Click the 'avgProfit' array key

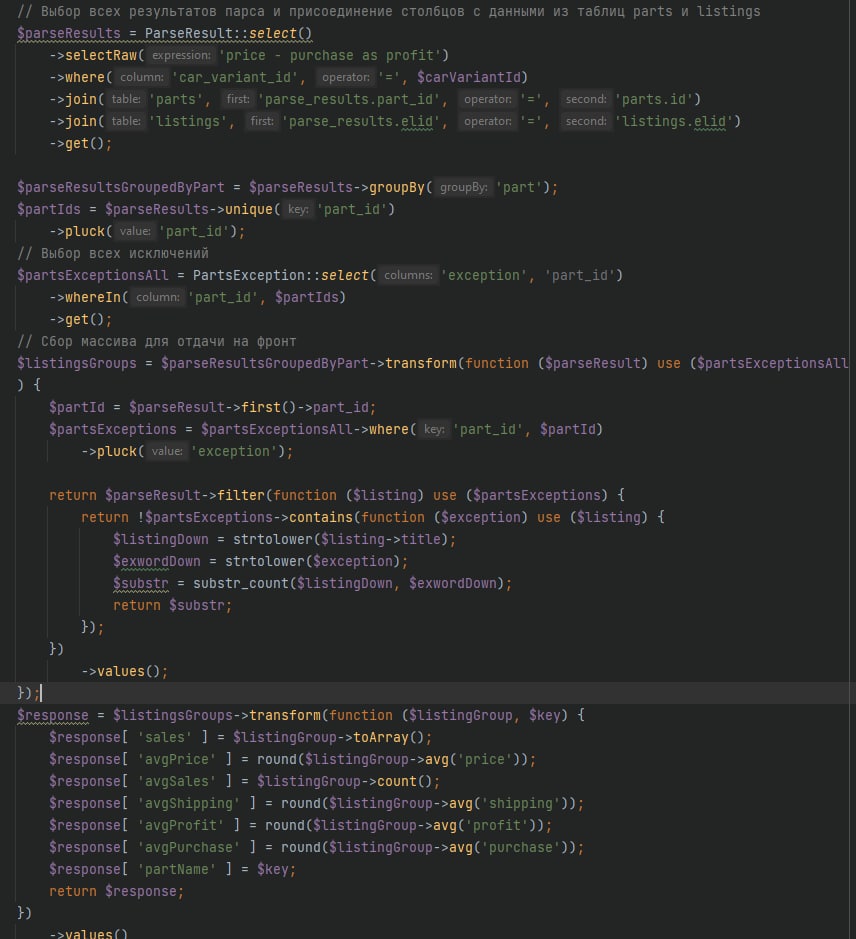pyautogui.click(x=180, y=826)
